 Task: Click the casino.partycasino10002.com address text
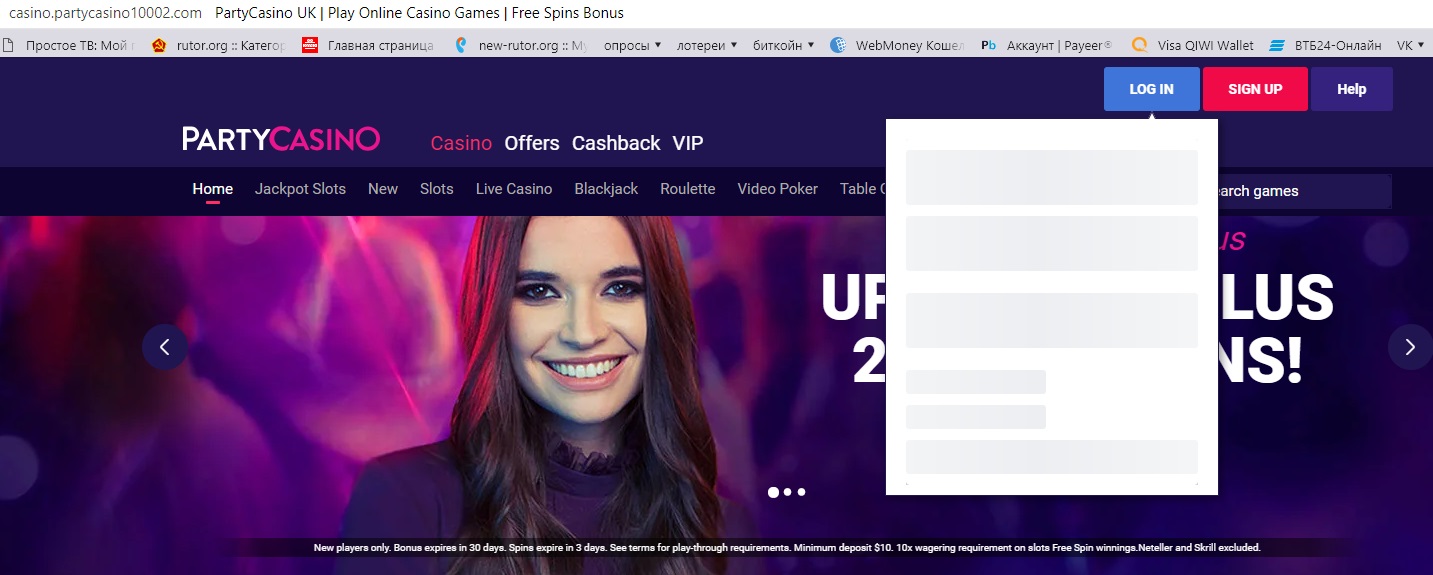coord(105,13)
